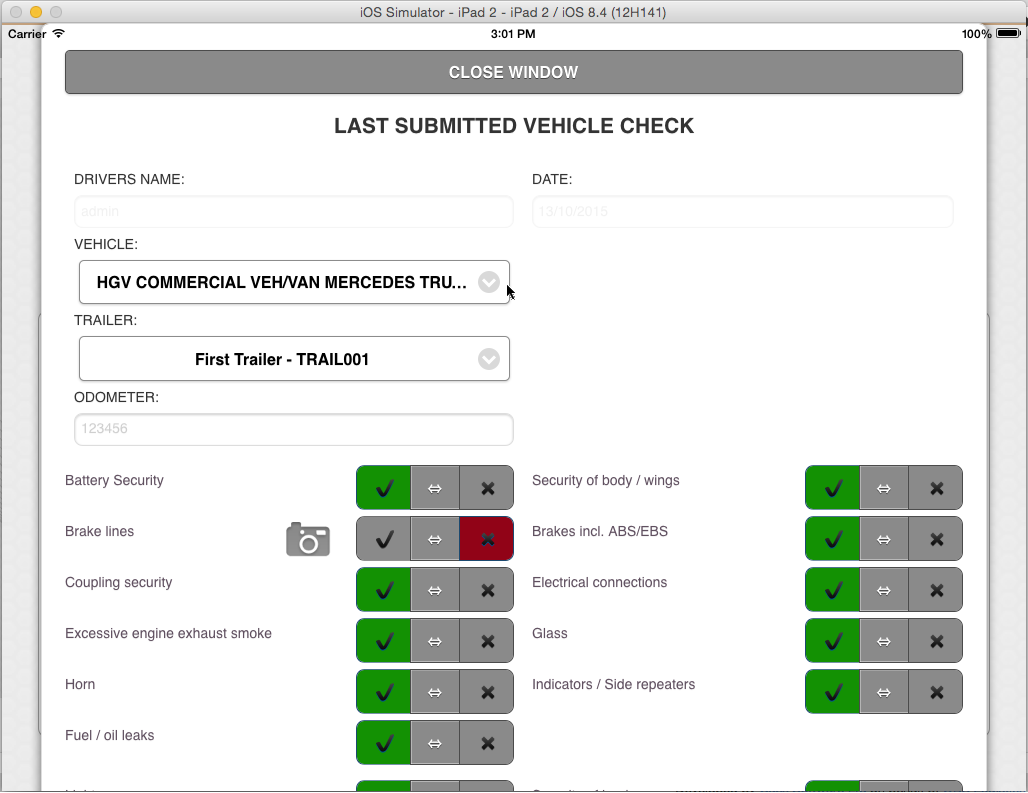The image size is (1028, 793).
Task: Select arrows option for Excessive engine exhaust smoke
Action: click(435, 641)
